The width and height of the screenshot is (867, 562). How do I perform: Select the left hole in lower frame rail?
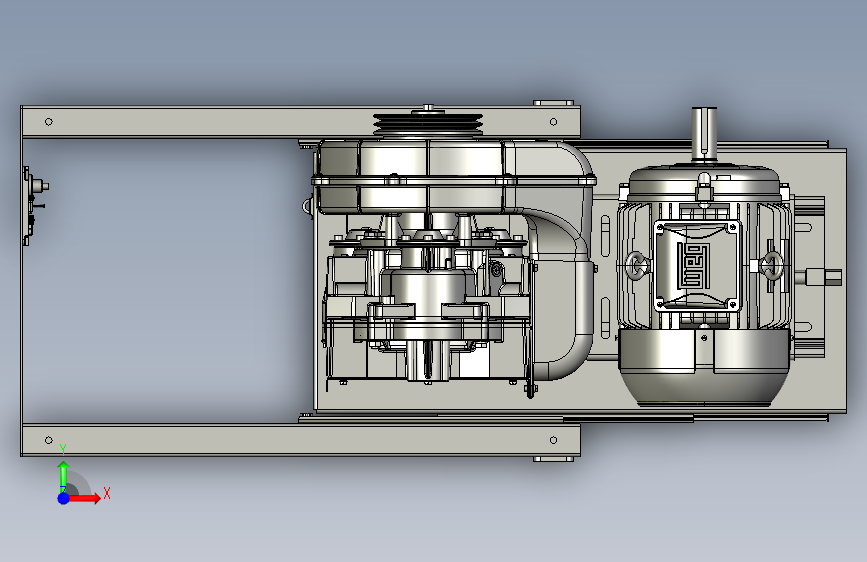pos(49,440)
